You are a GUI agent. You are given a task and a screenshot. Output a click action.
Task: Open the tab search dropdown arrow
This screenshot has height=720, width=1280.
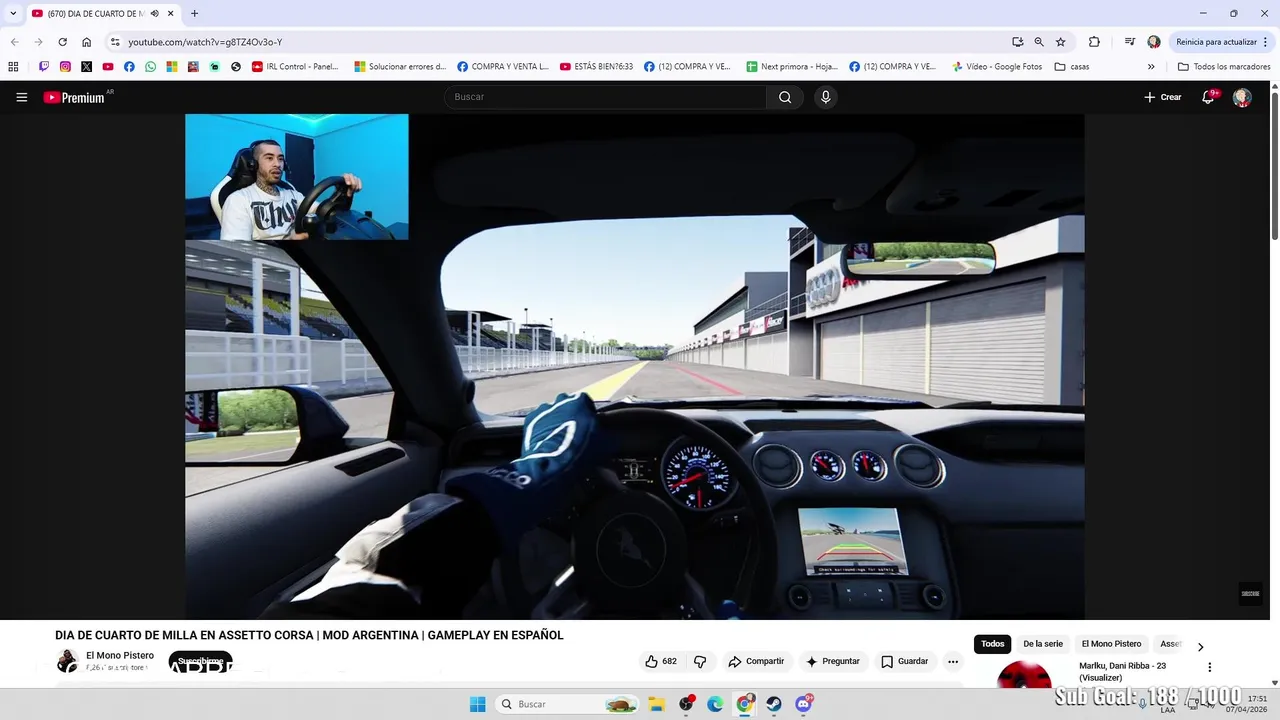click(x=13, y=14)
